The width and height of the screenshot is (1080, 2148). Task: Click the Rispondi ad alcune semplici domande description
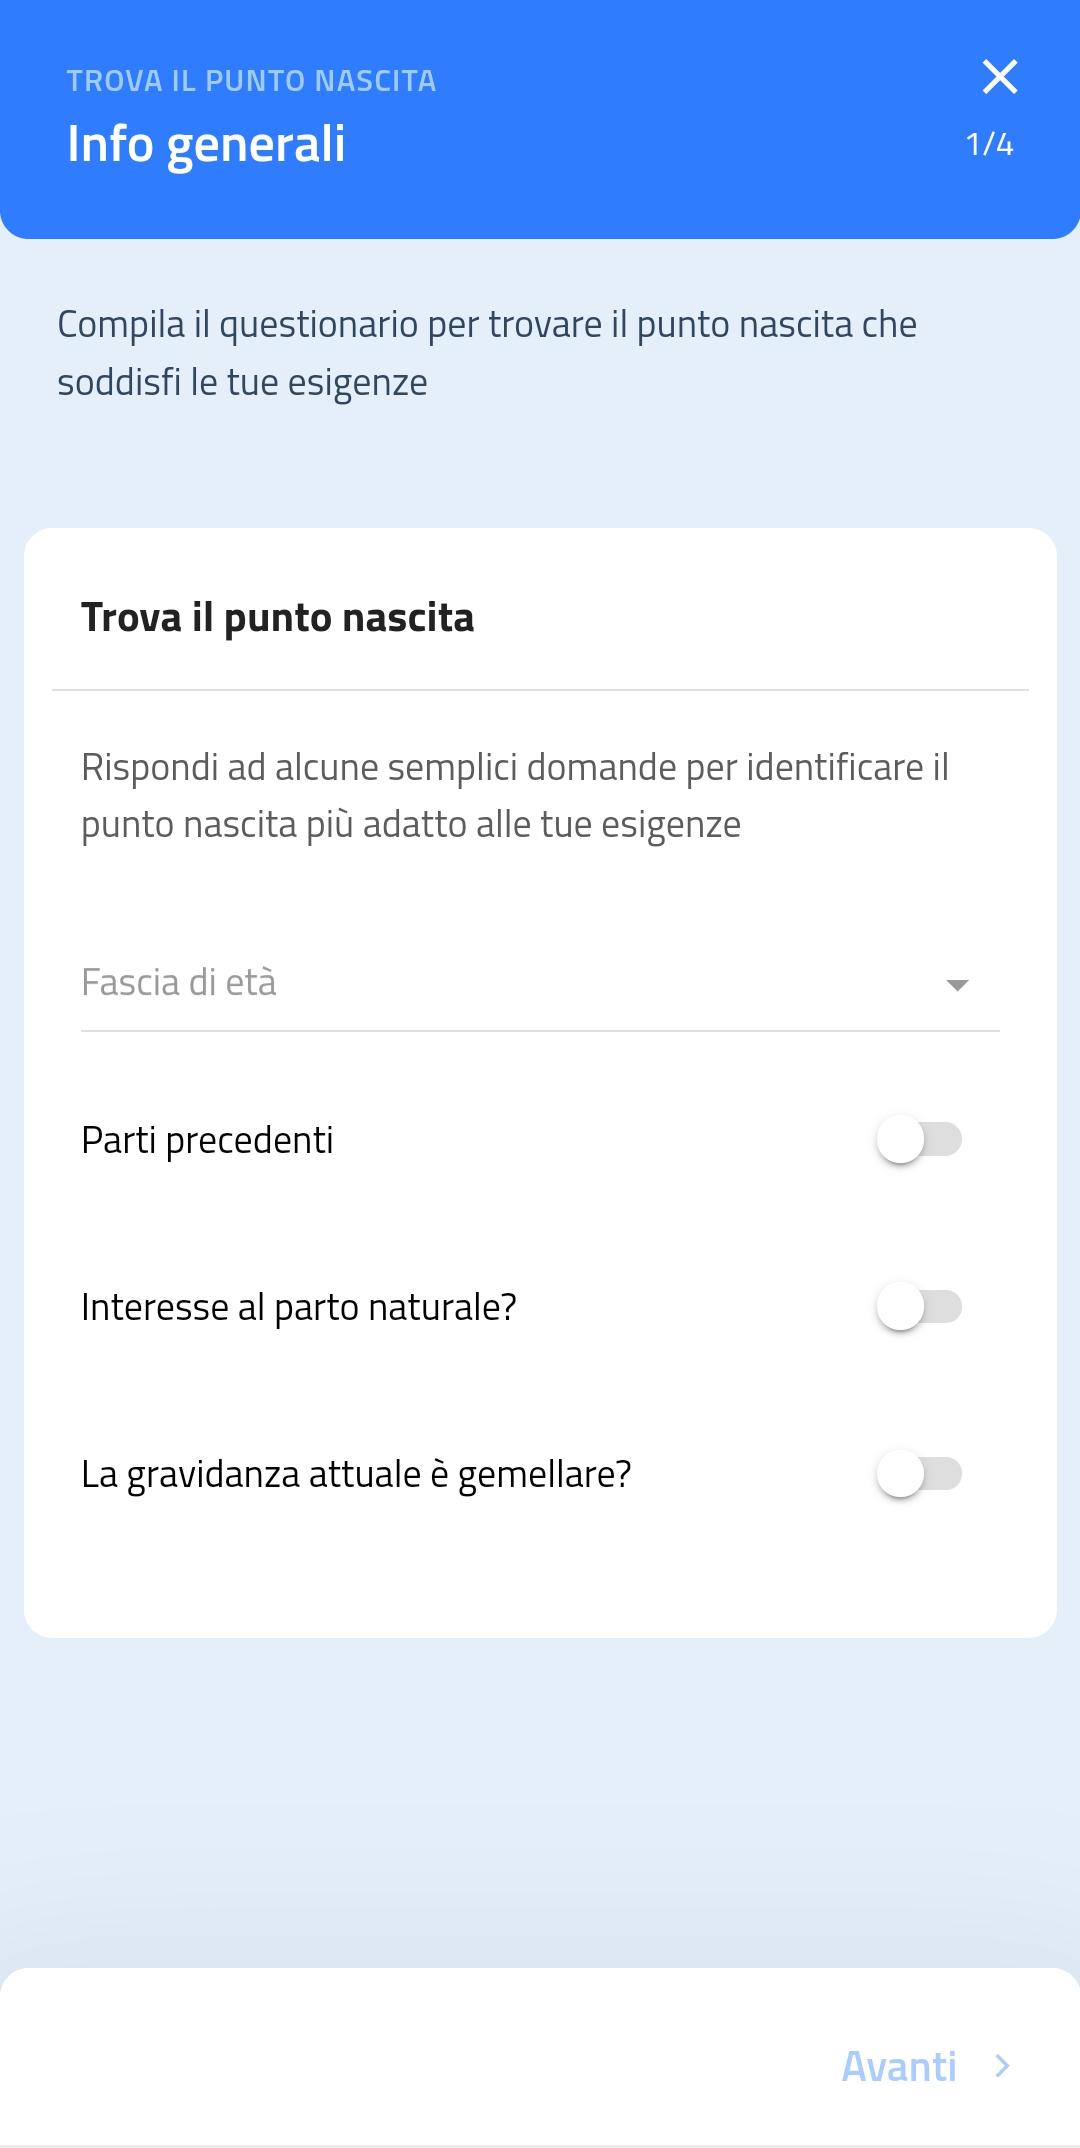(x=514, y=796)
